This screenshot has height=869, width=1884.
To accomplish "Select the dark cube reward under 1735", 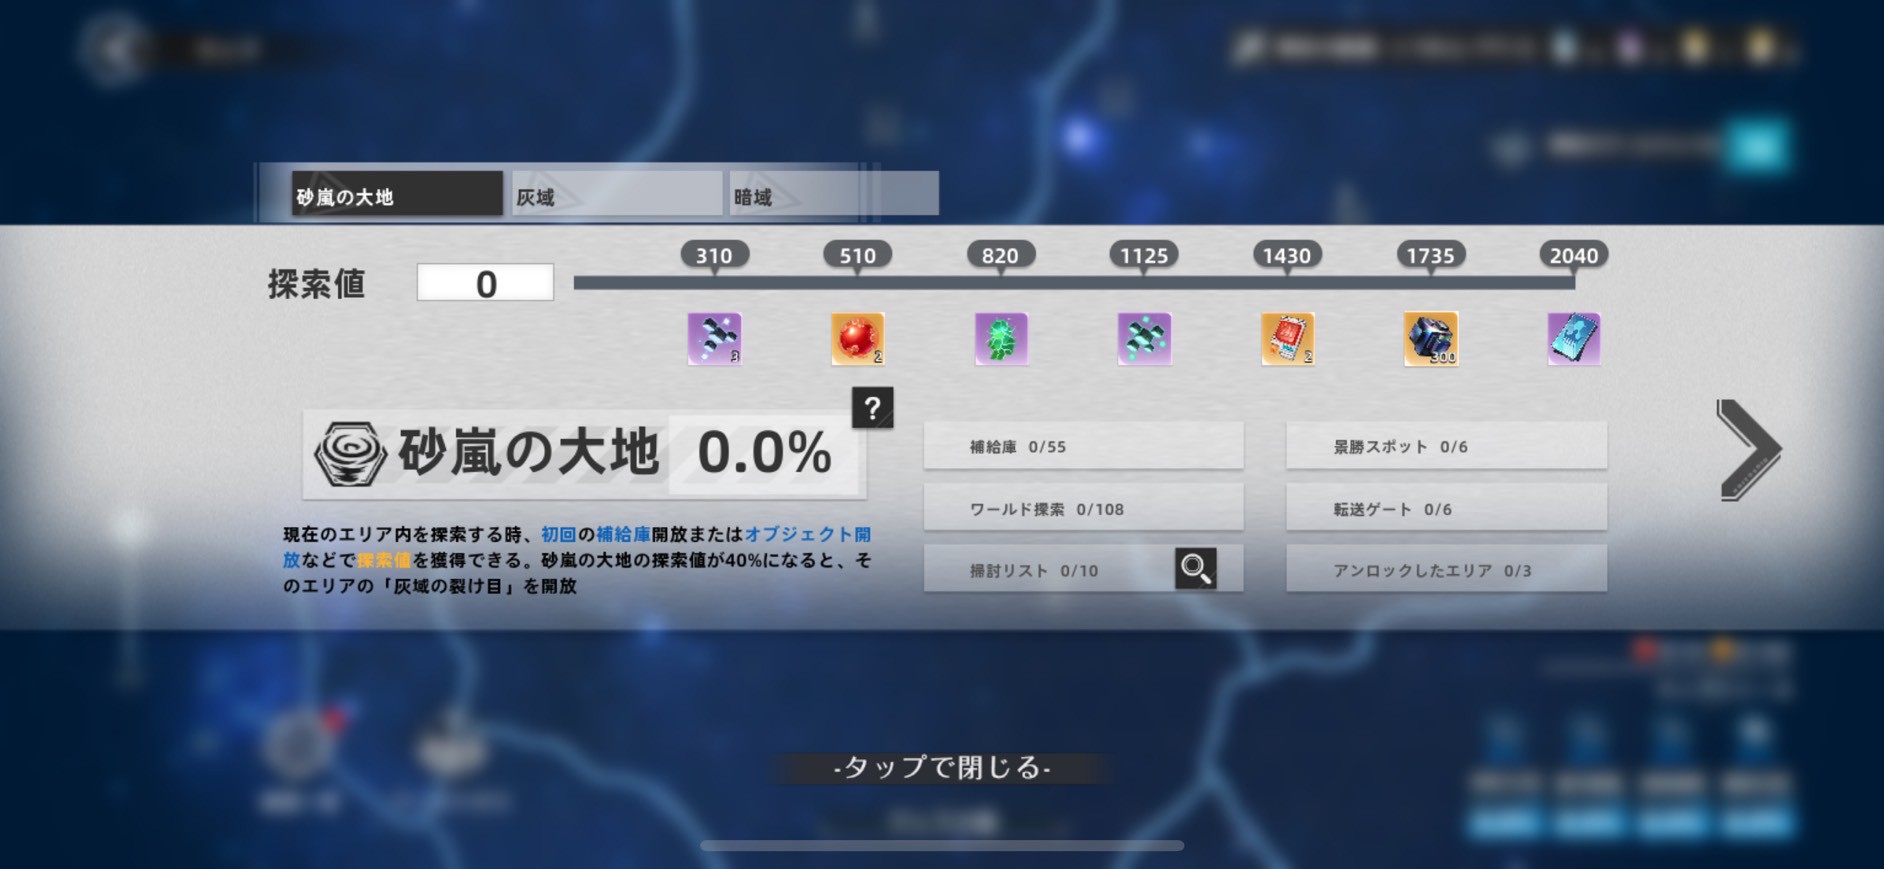I will tap(1431, 339).
